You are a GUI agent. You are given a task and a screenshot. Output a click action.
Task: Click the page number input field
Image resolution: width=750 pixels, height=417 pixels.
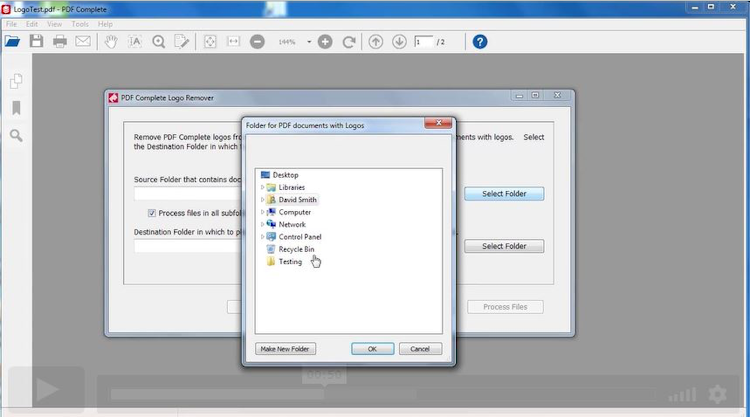click(x=423, y=42)
